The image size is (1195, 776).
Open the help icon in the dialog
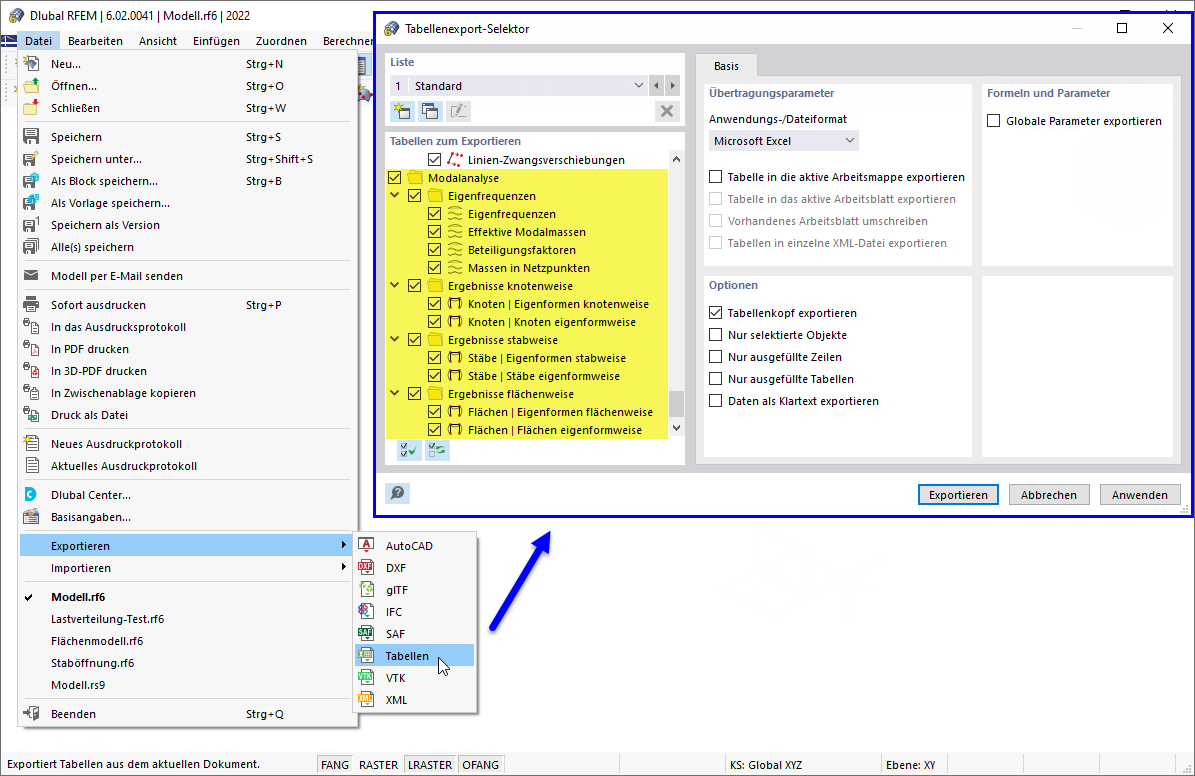(x=398, y=493)
